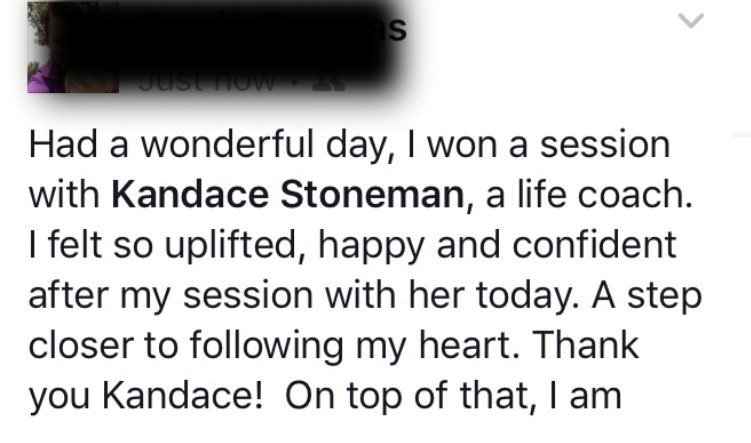Image resolution: width=751 pixels, height=443 pixels.
Task: Tap the trailing words "I am"
Action: click(x=585, y=396)
